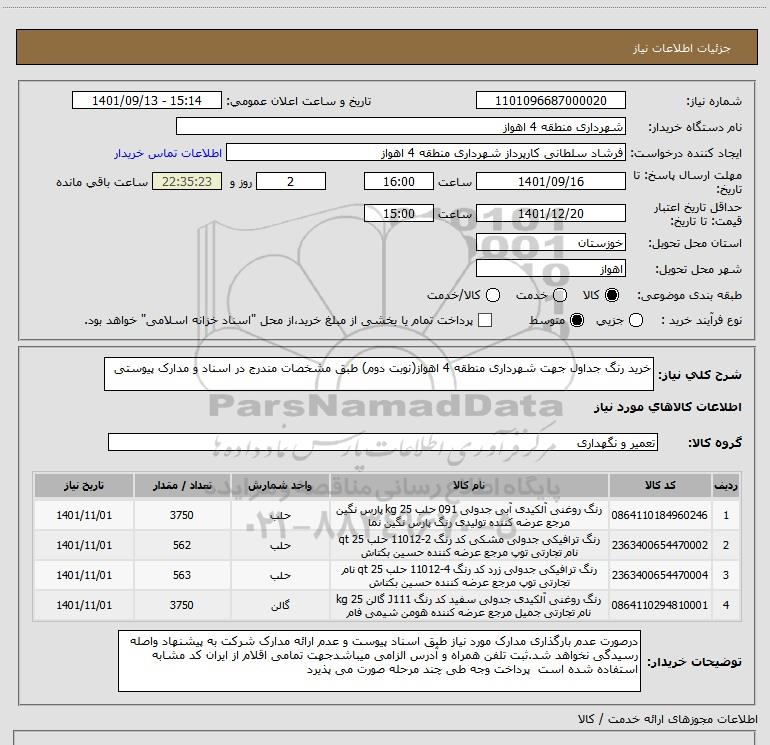Click row 2 product name رنگ ترافیکی مشکی 11012-2
Image resolution: width=770 pixels, height=745 pixels.
[468, 546]
